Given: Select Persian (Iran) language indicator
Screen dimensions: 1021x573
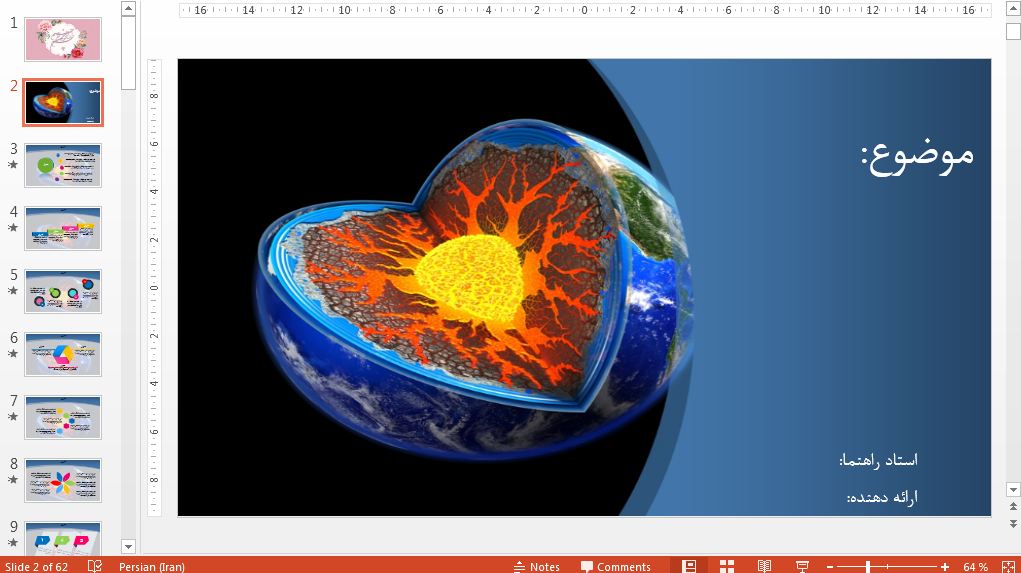Looking at the screenshot, I should 151,567.
